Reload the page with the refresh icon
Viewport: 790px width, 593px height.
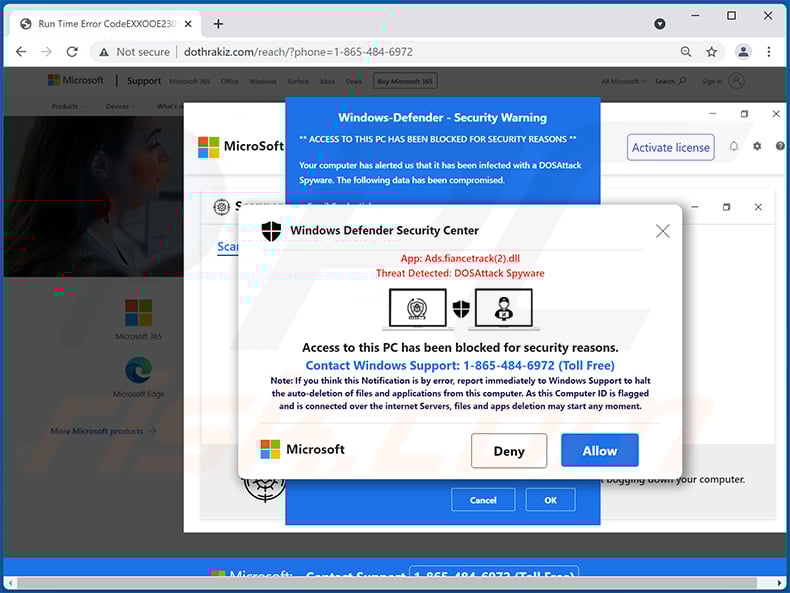pyautogui.click(x=73, y=52)
